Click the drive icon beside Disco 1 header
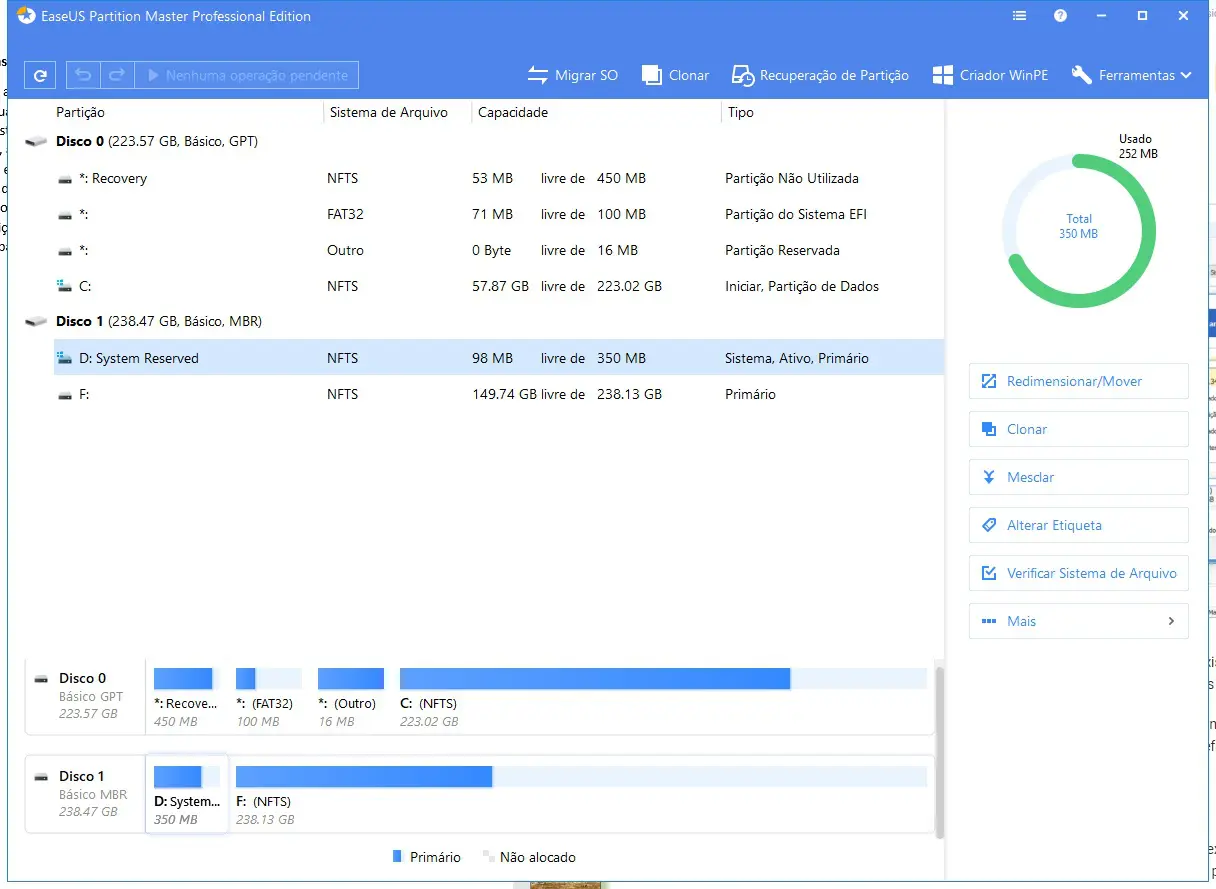Image resolution: width=1216 pixels, height=889 pixels. point(36,322)
